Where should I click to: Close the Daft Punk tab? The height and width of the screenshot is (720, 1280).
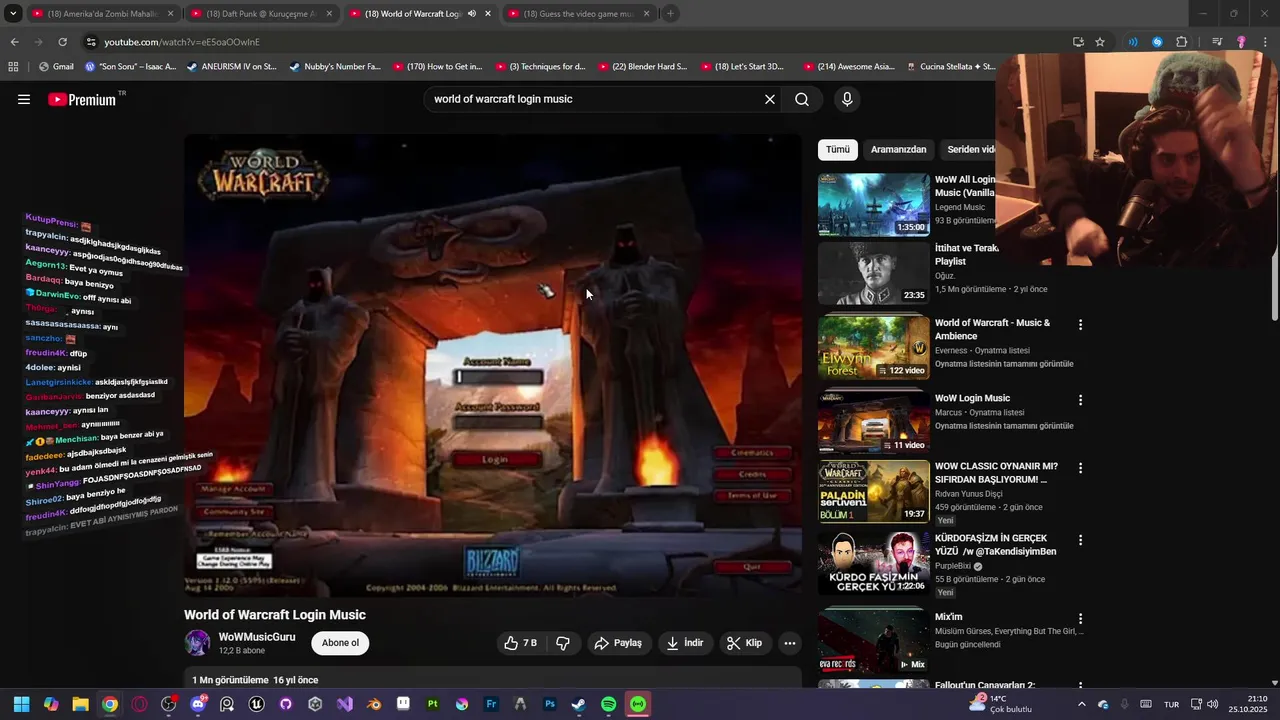tap(328, 14)
